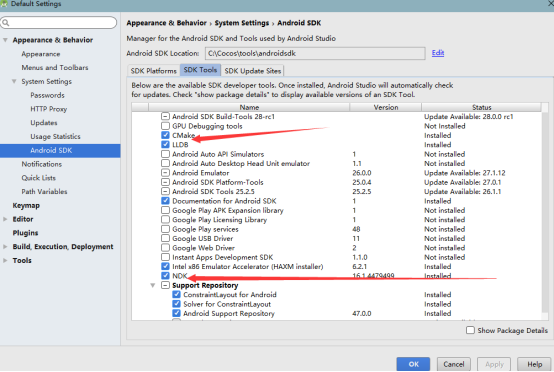Check Android Auto Desktop Head Unit emulator
This screenshot has height=372, width=554.
tap(165, 163)
